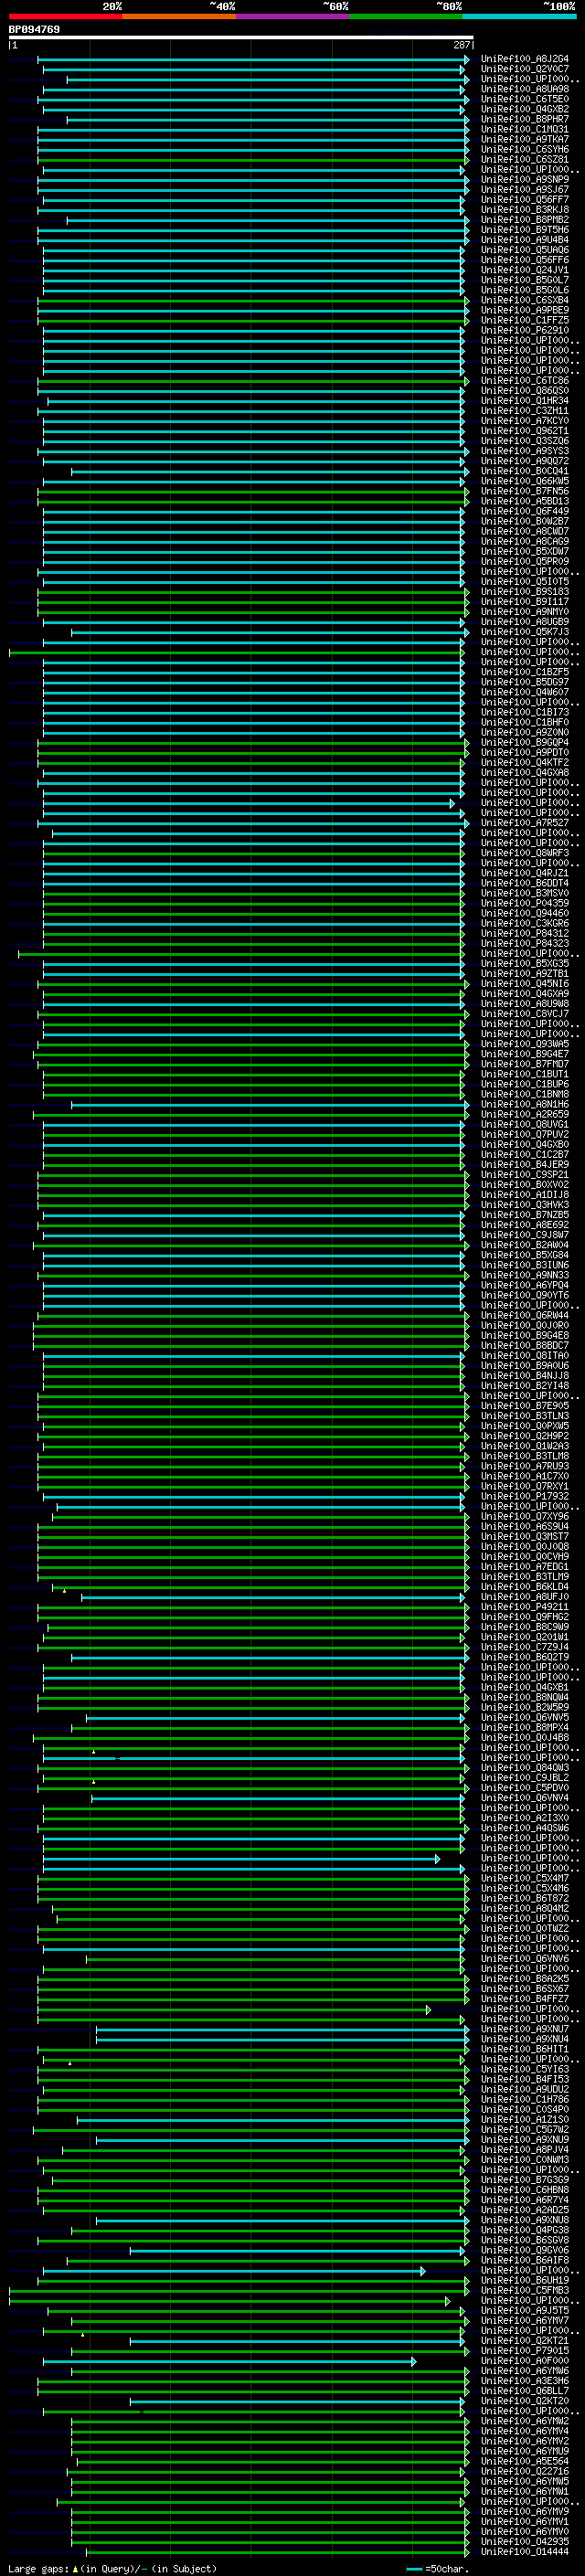Select the UniRef100_Q3HVK3 label

524,1205
